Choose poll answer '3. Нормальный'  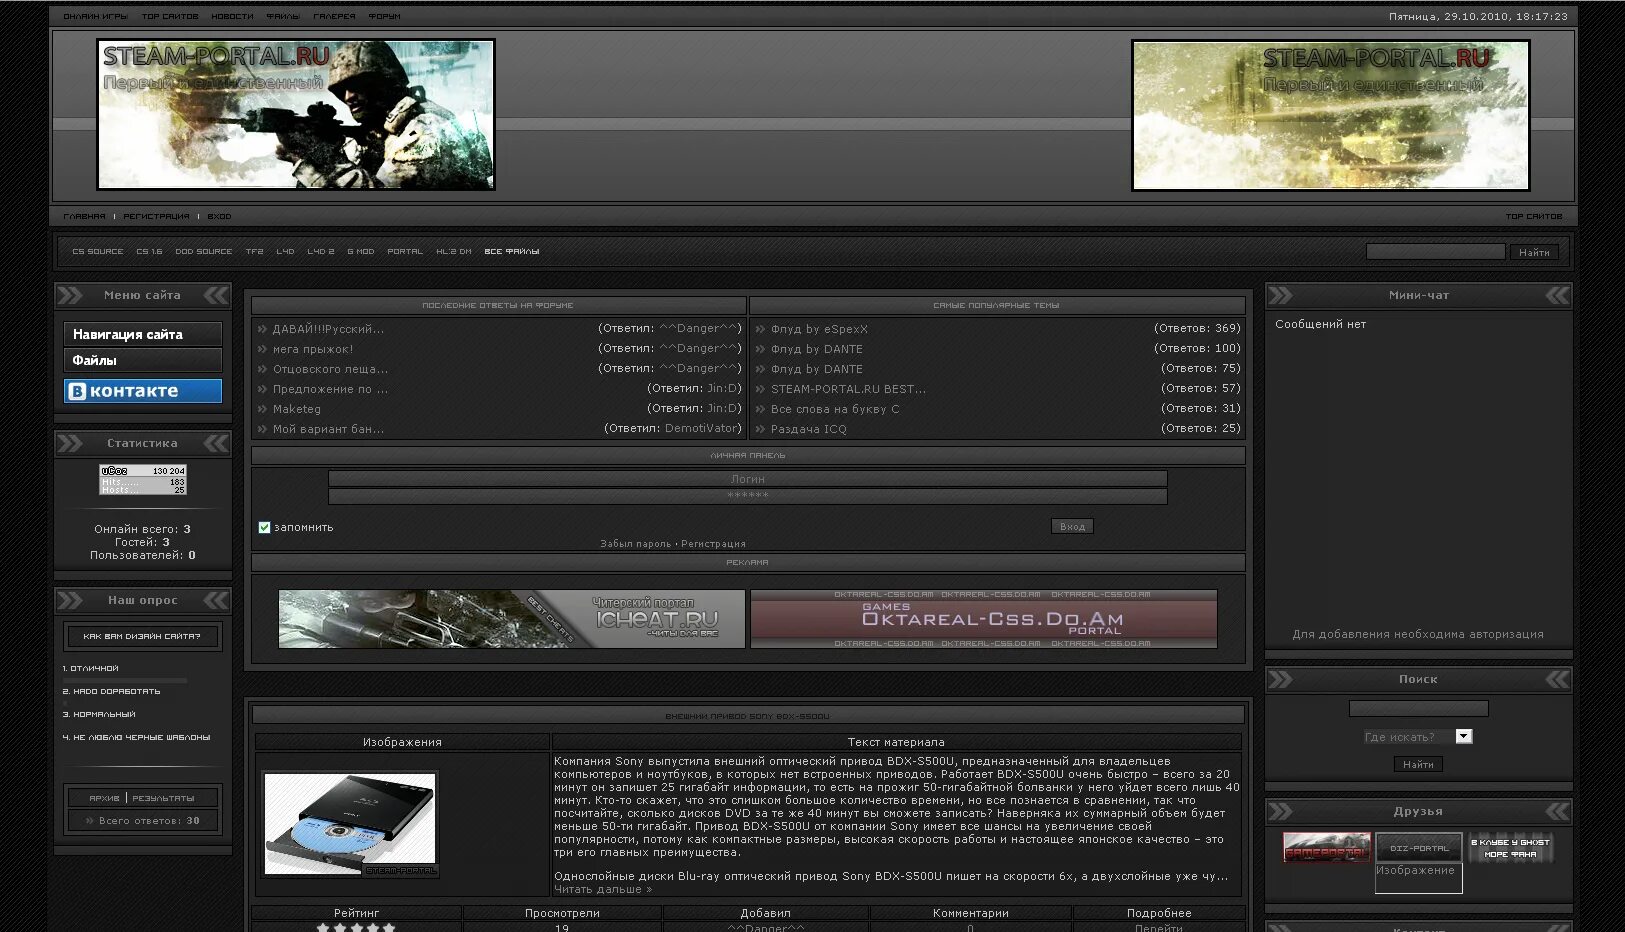(x=98, y=714)
